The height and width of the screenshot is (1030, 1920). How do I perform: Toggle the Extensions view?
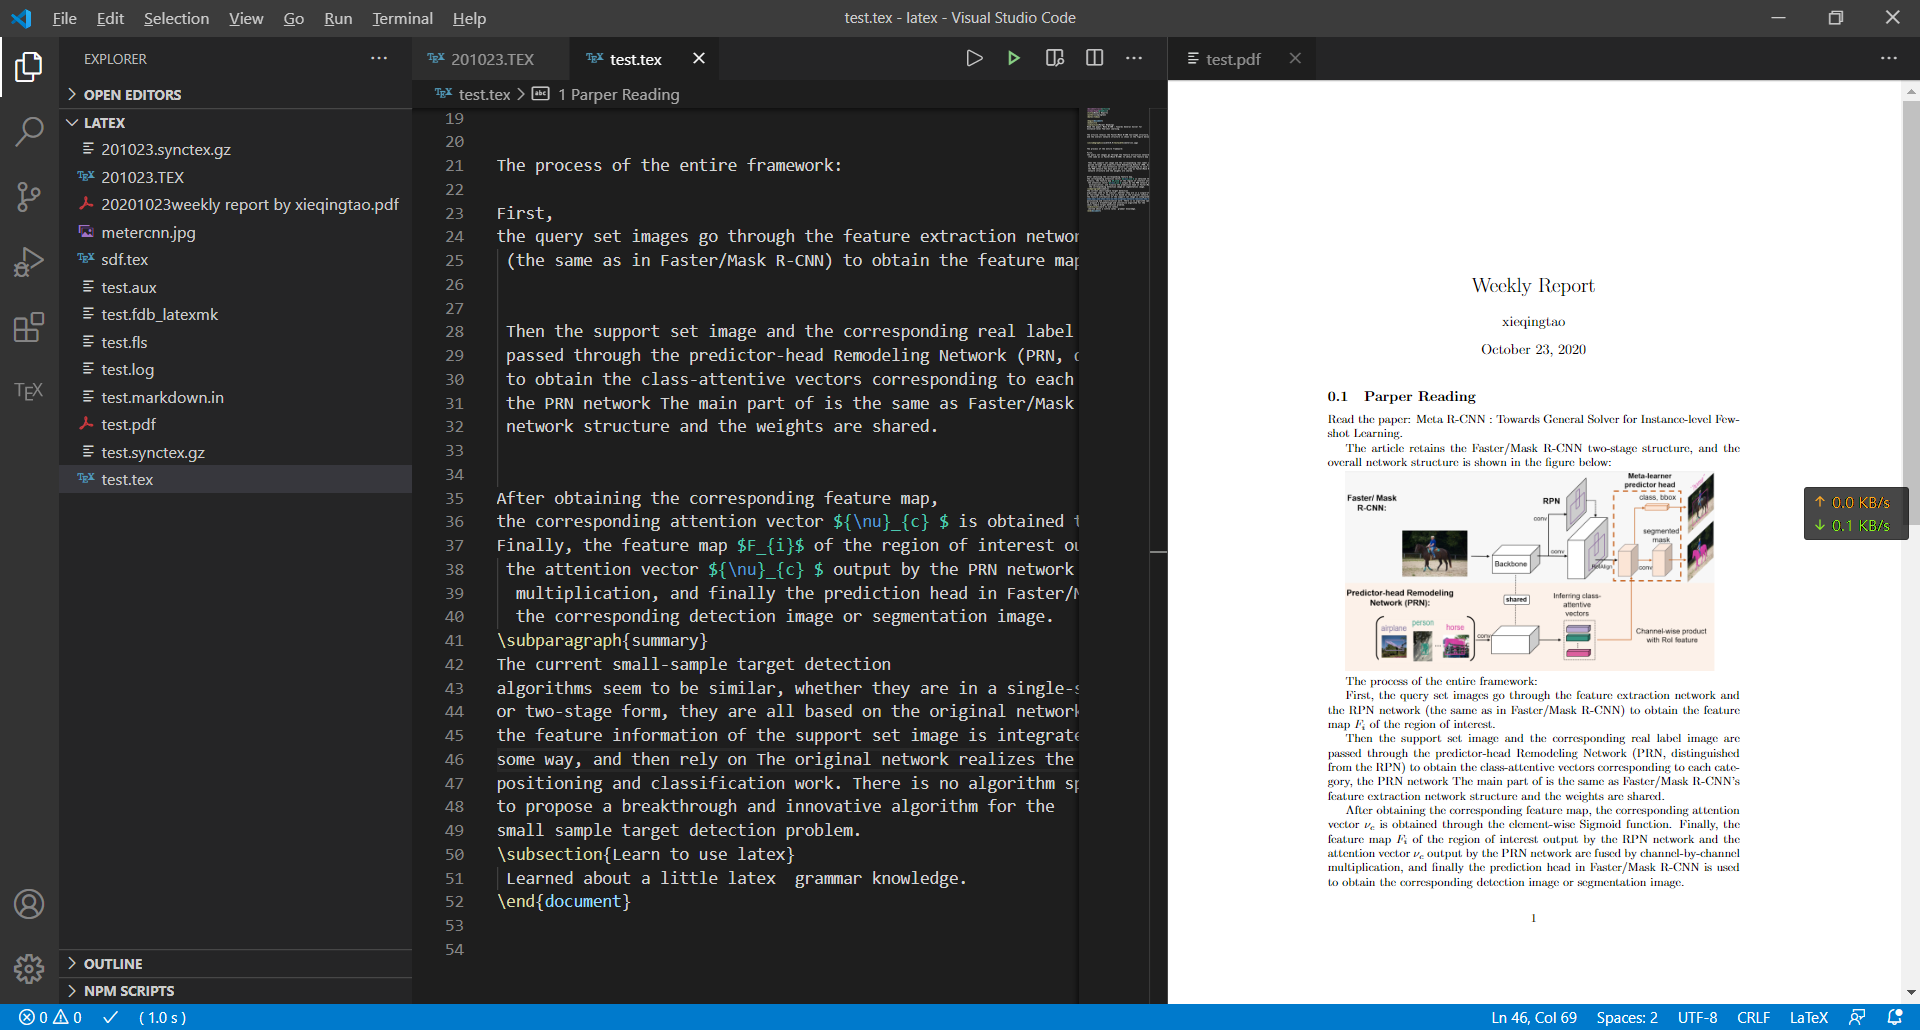point(29,327)
